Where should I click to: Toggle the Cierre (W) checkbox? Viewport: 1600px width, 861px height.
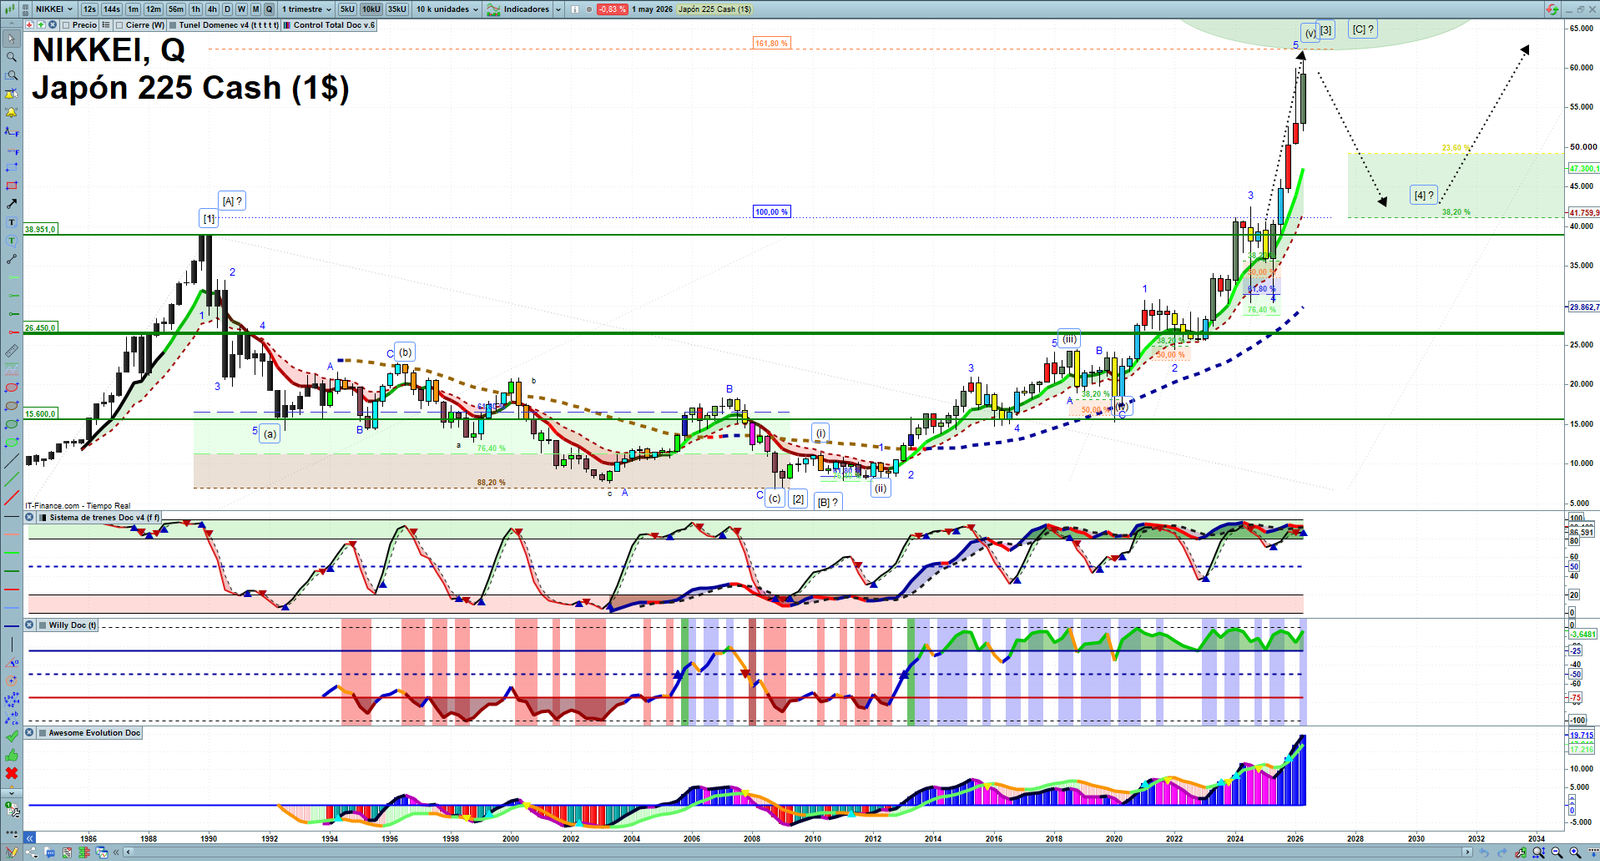tap(119, 25)
